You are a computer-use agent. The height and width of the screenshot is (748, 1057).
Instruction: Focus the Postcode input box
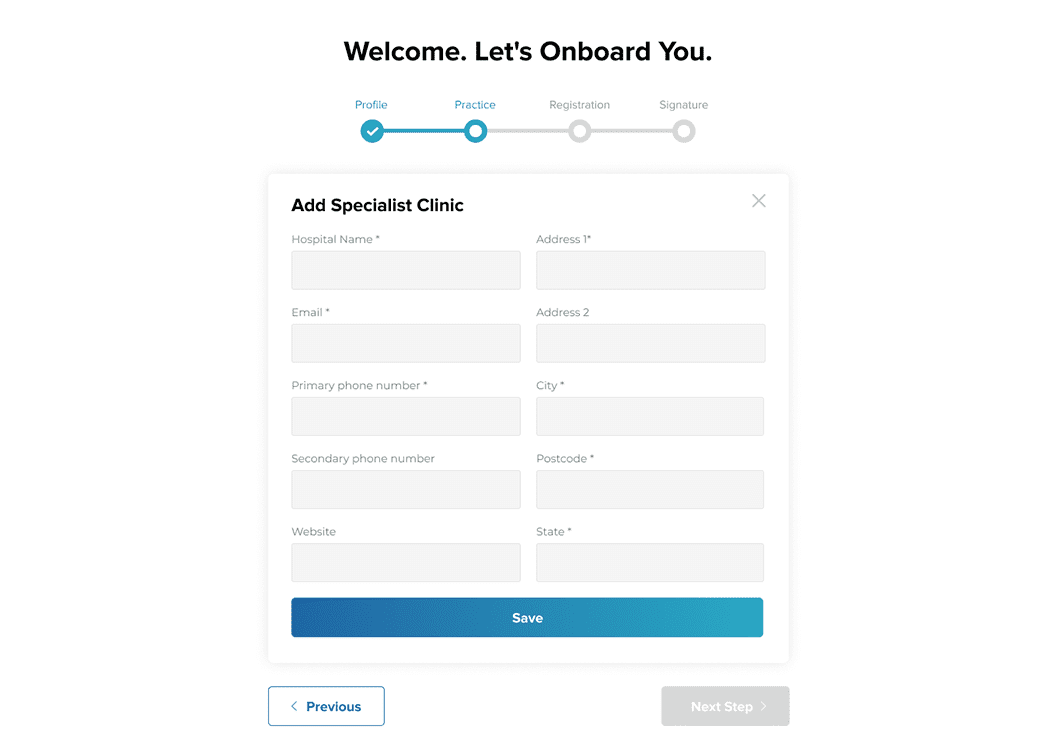point(650,489)
